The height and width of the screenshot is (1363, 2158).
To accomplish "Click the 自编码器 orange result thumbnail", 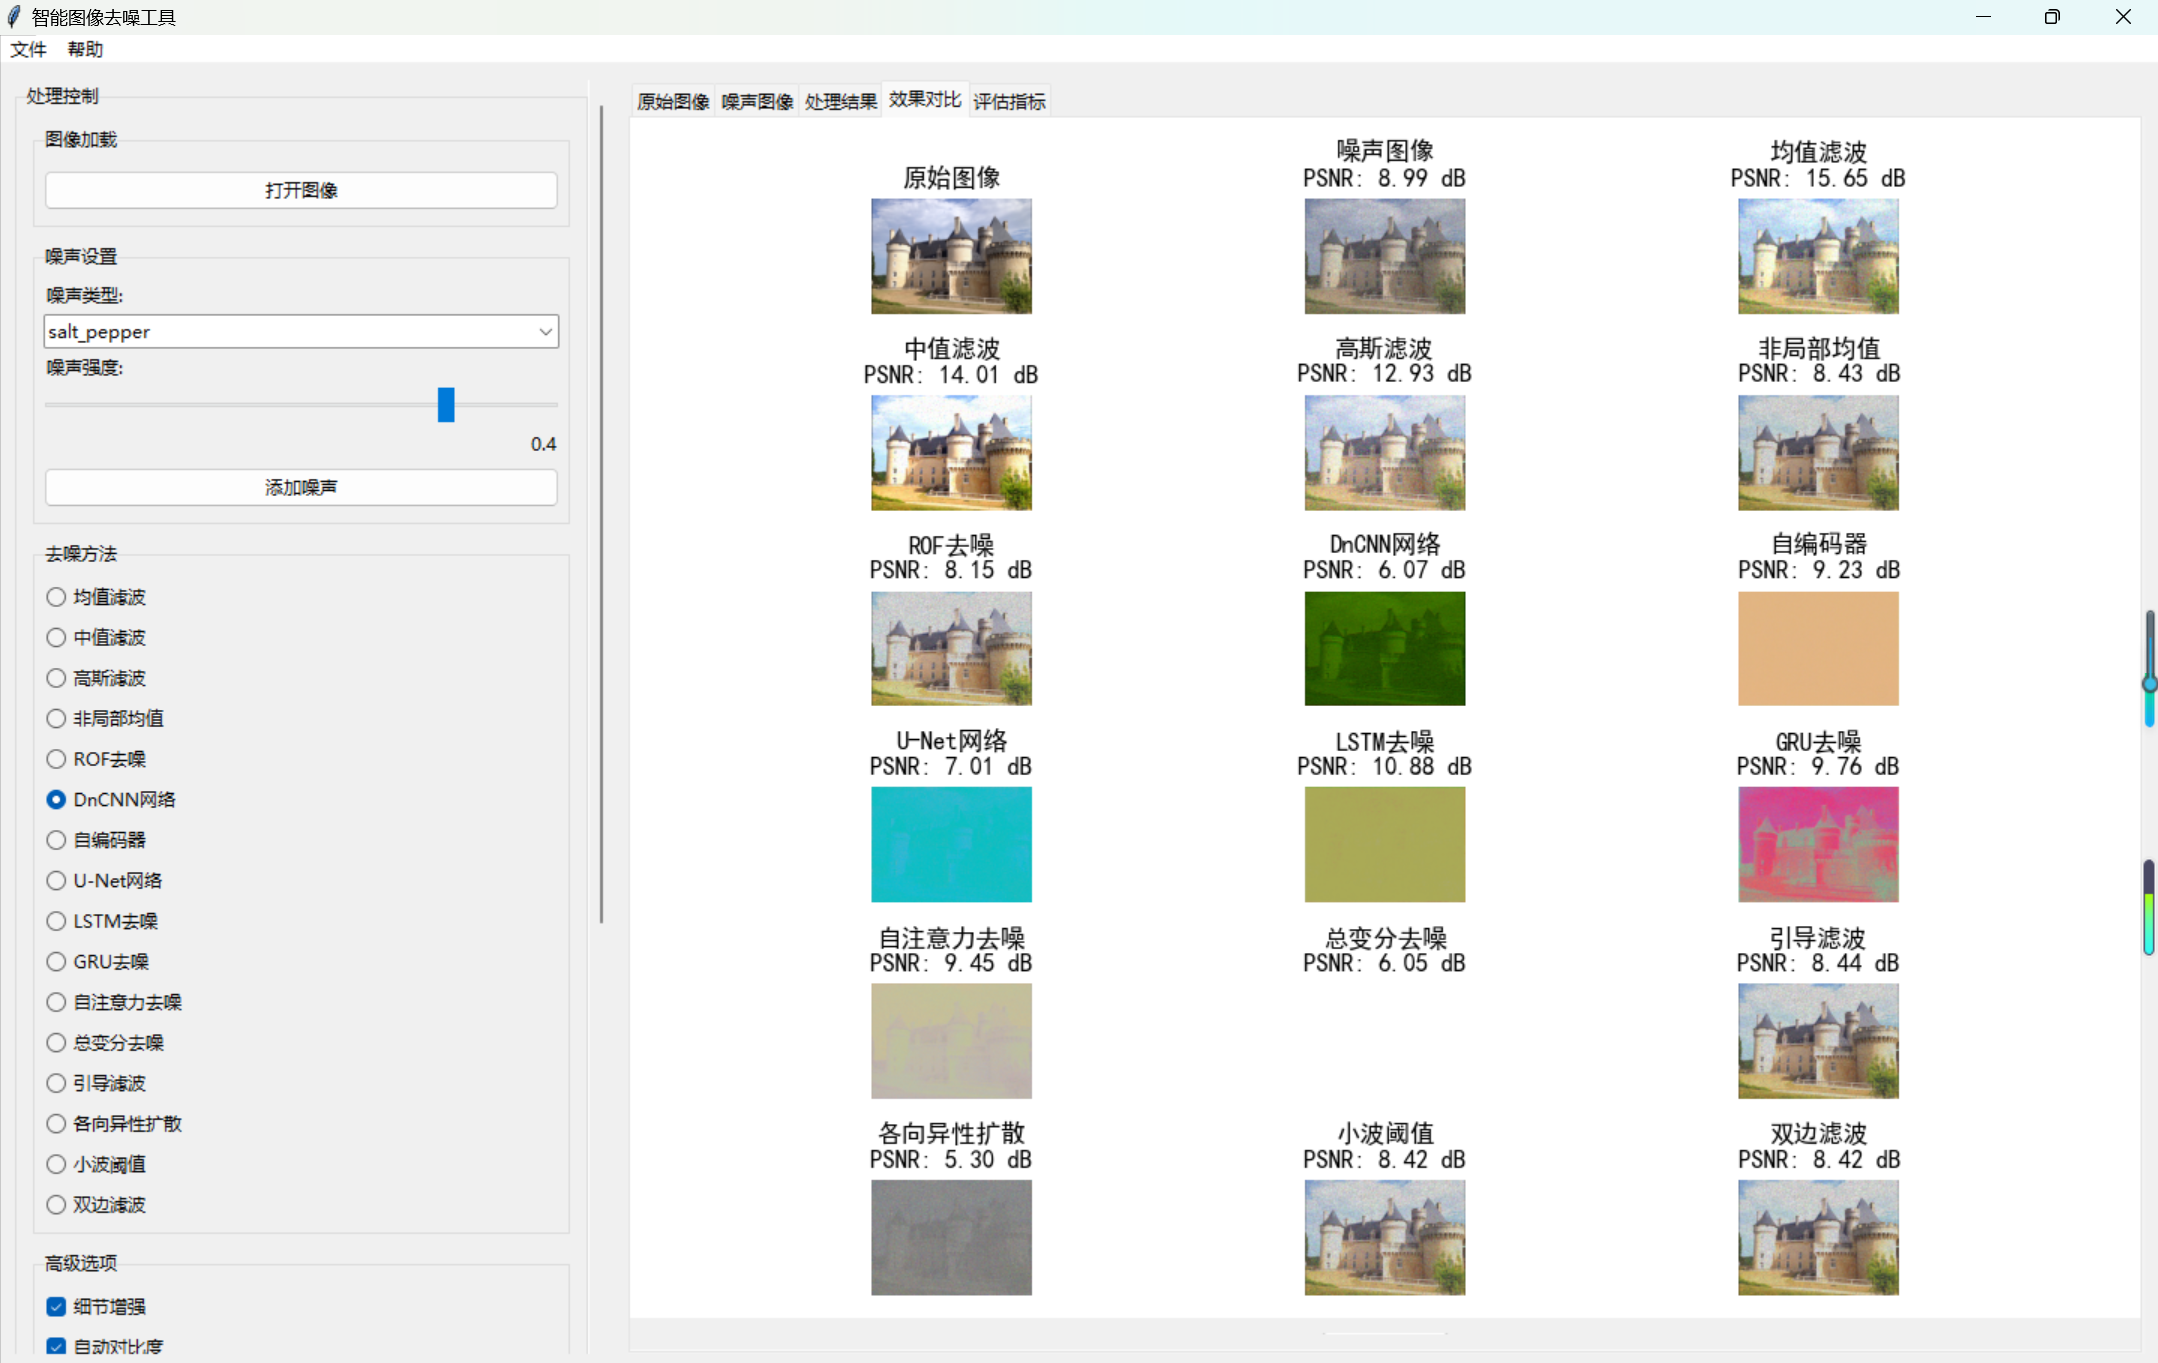I will pyautogui.click(x=1817, y=648).
